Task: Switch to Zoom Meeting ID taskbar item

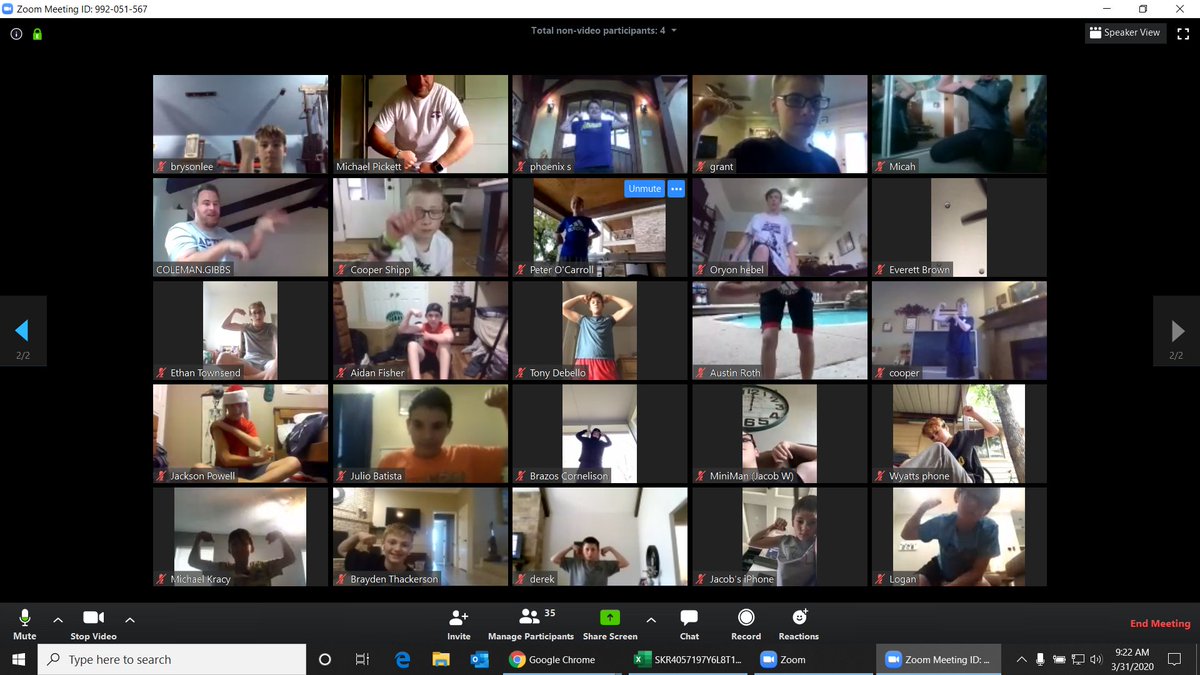Action: (937, 659)
